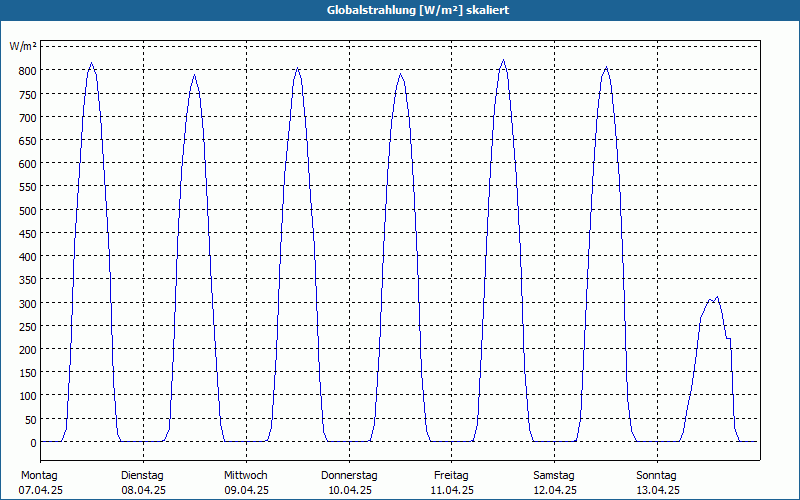Screen dimensions: 800x500
Task: Click the 400 value on Y axis
Action: [x=28, y=257]
